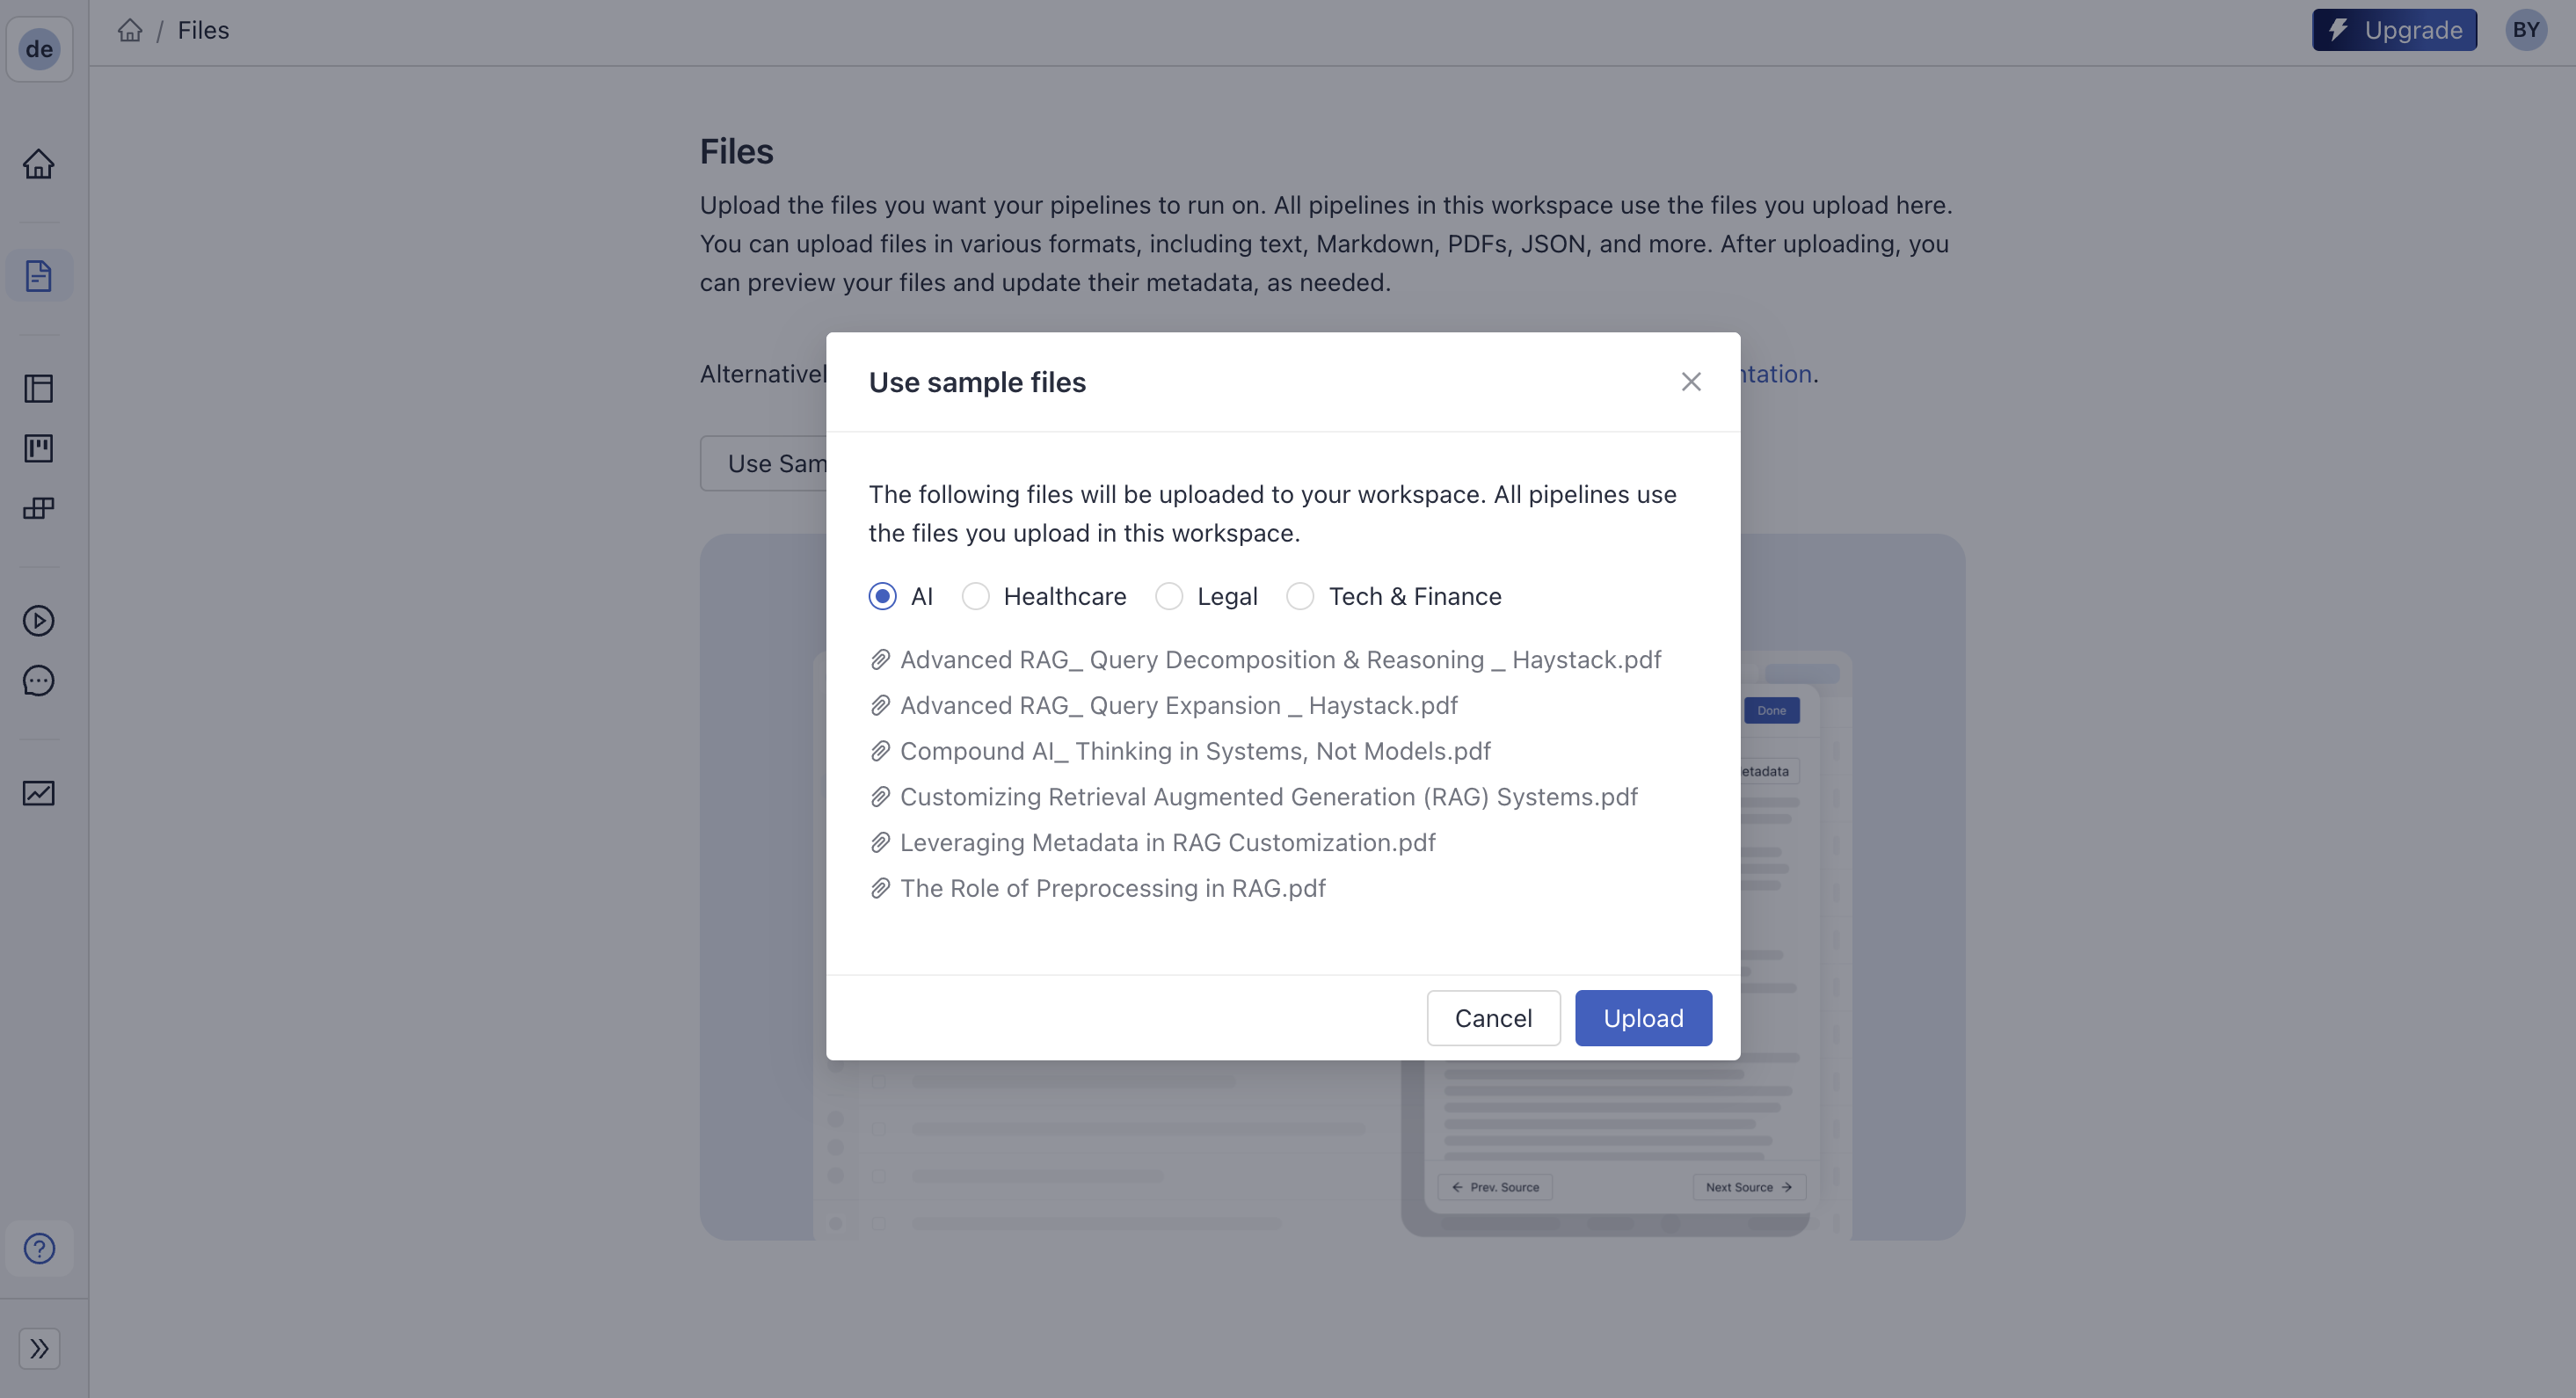Click the home breadcrumb icon
The height and width of the screenshot is (1398, 2576).
coord(130,30)
